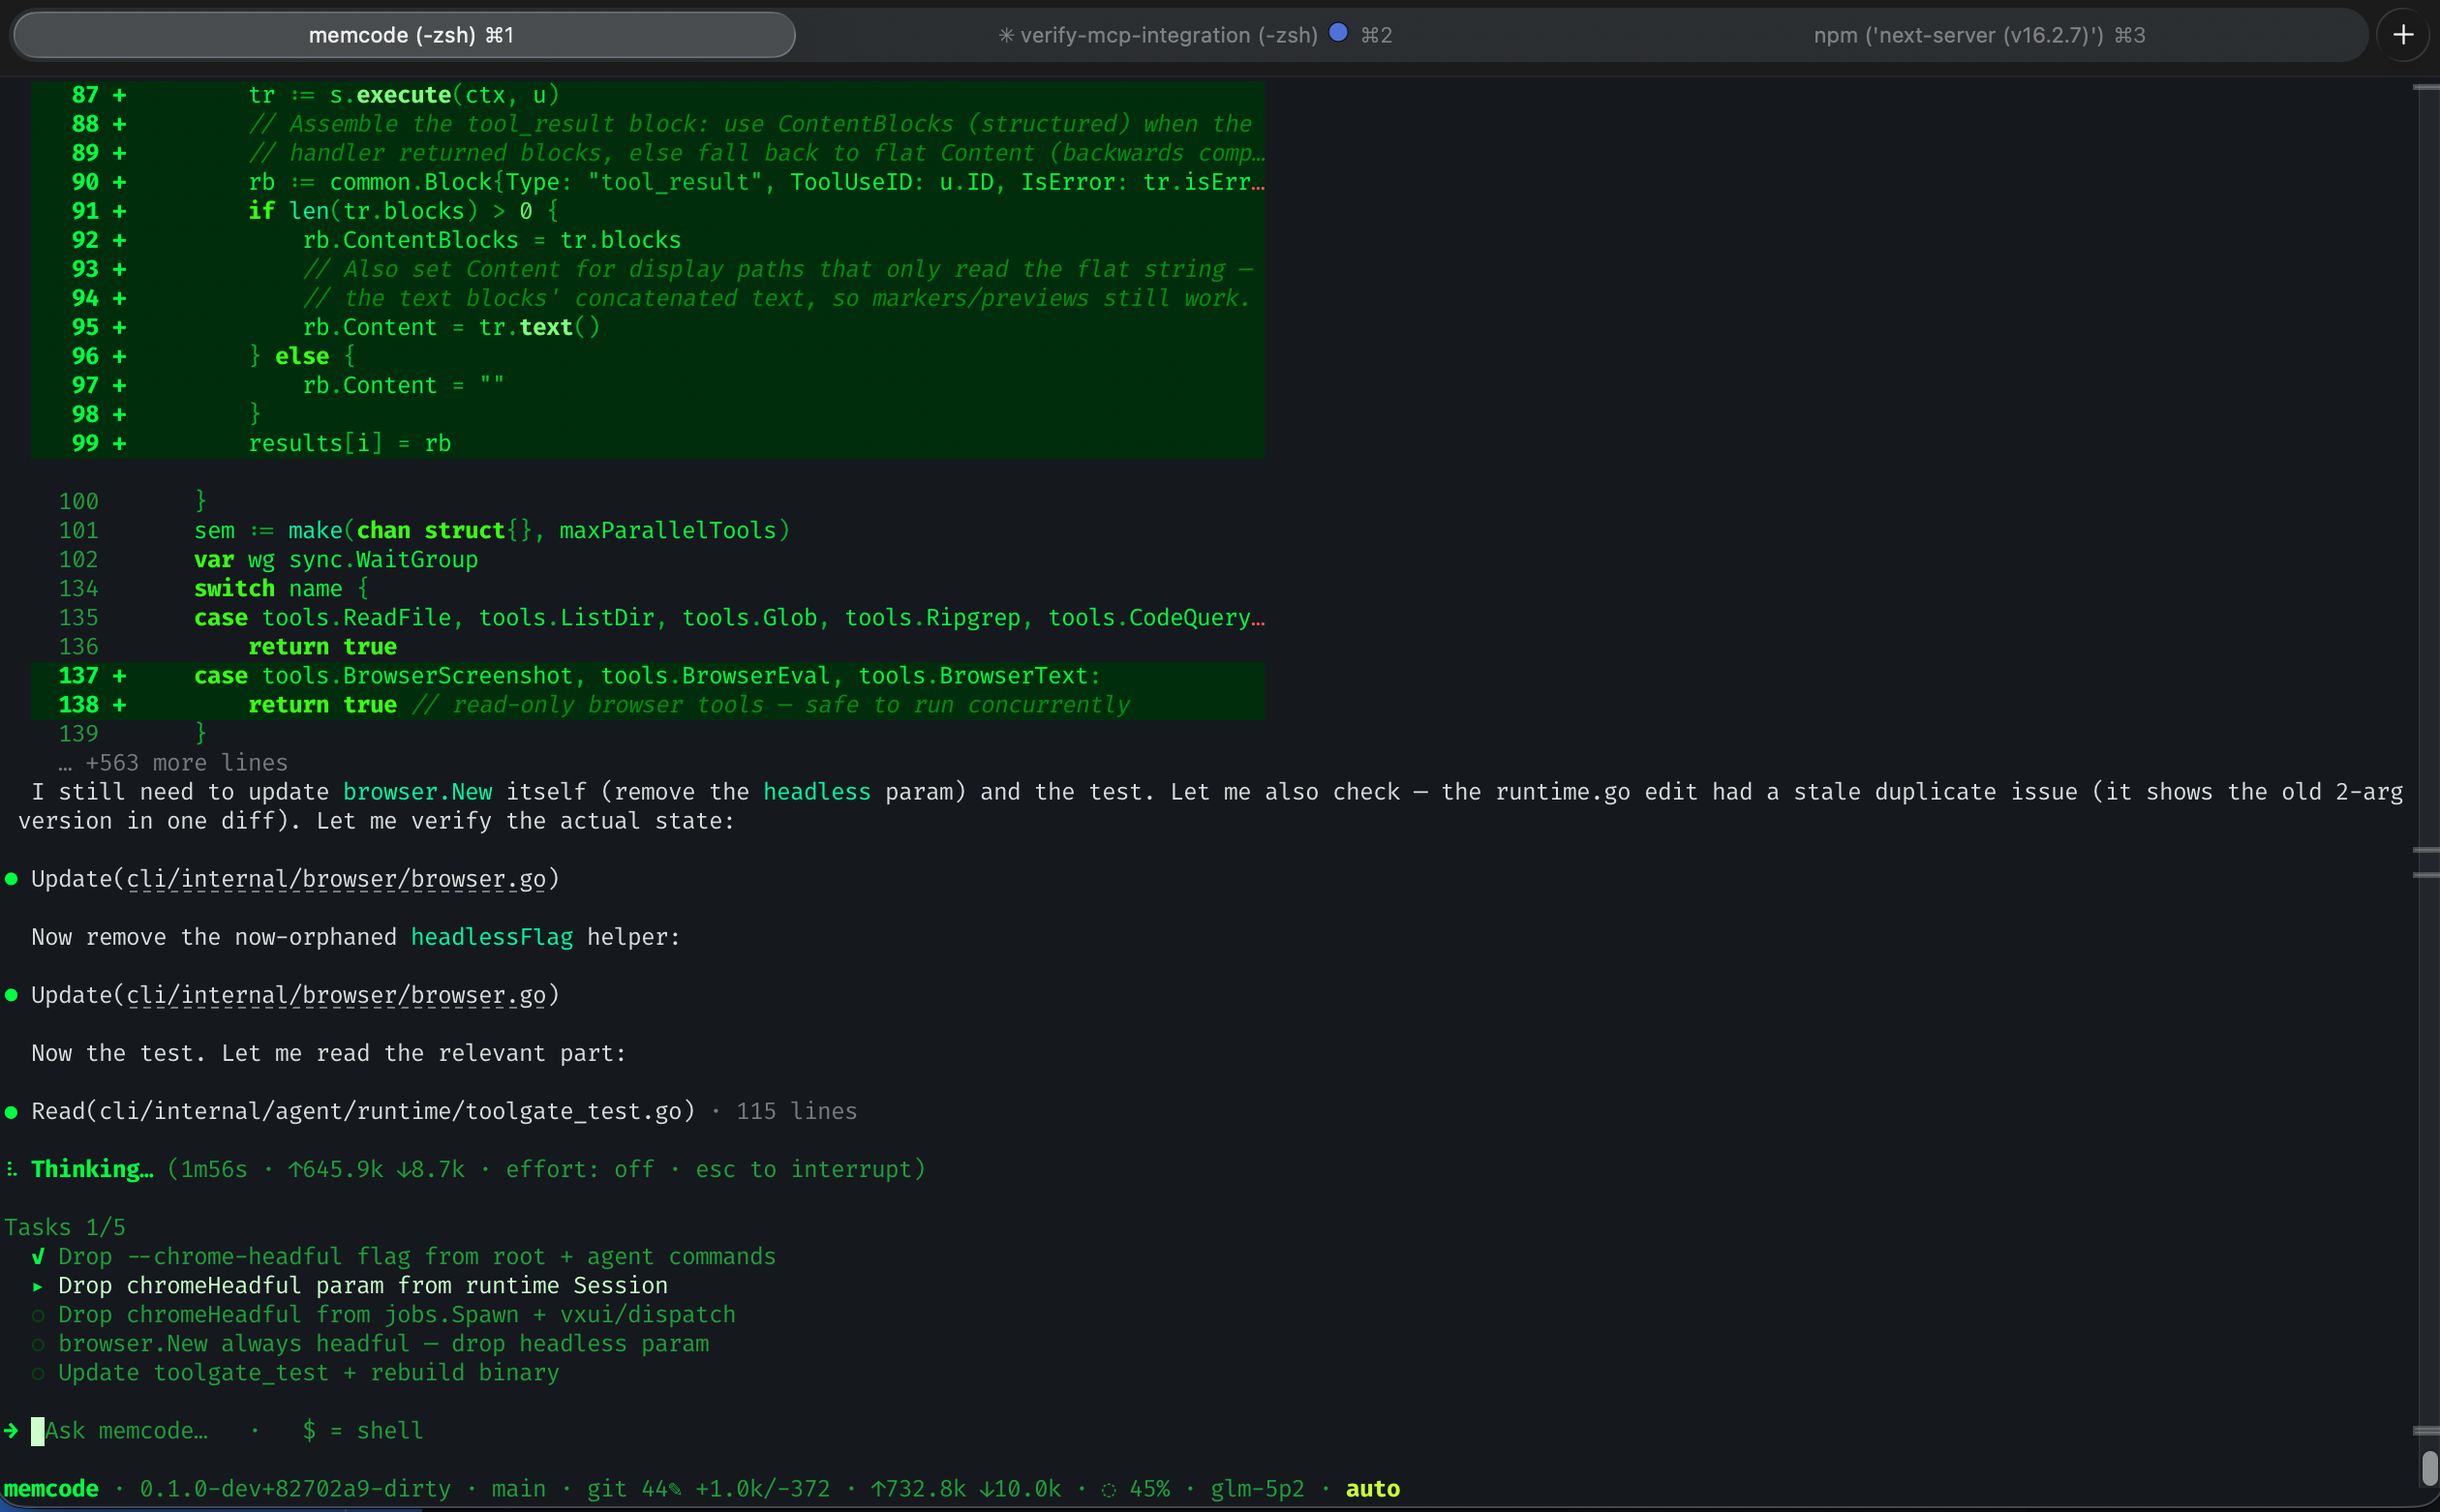Click the green bullet before first Update browser.go
This screenshot has width=2440, height=1512.
(11, 880)
